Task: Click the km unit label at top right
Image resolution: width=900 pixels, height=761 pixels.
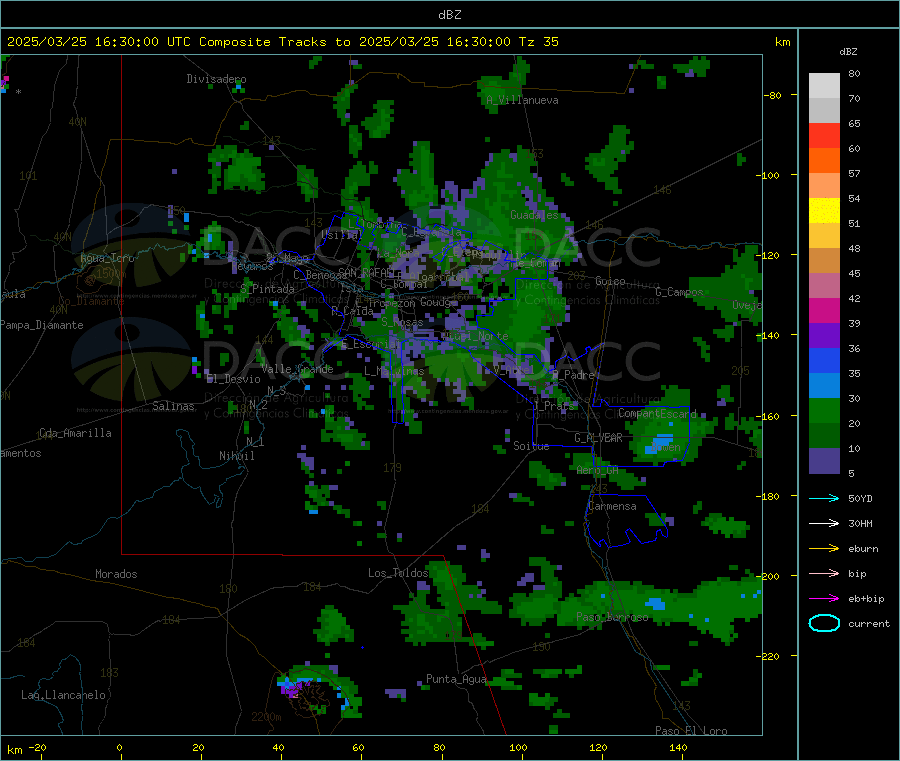Action: click(x=782, y=42)
